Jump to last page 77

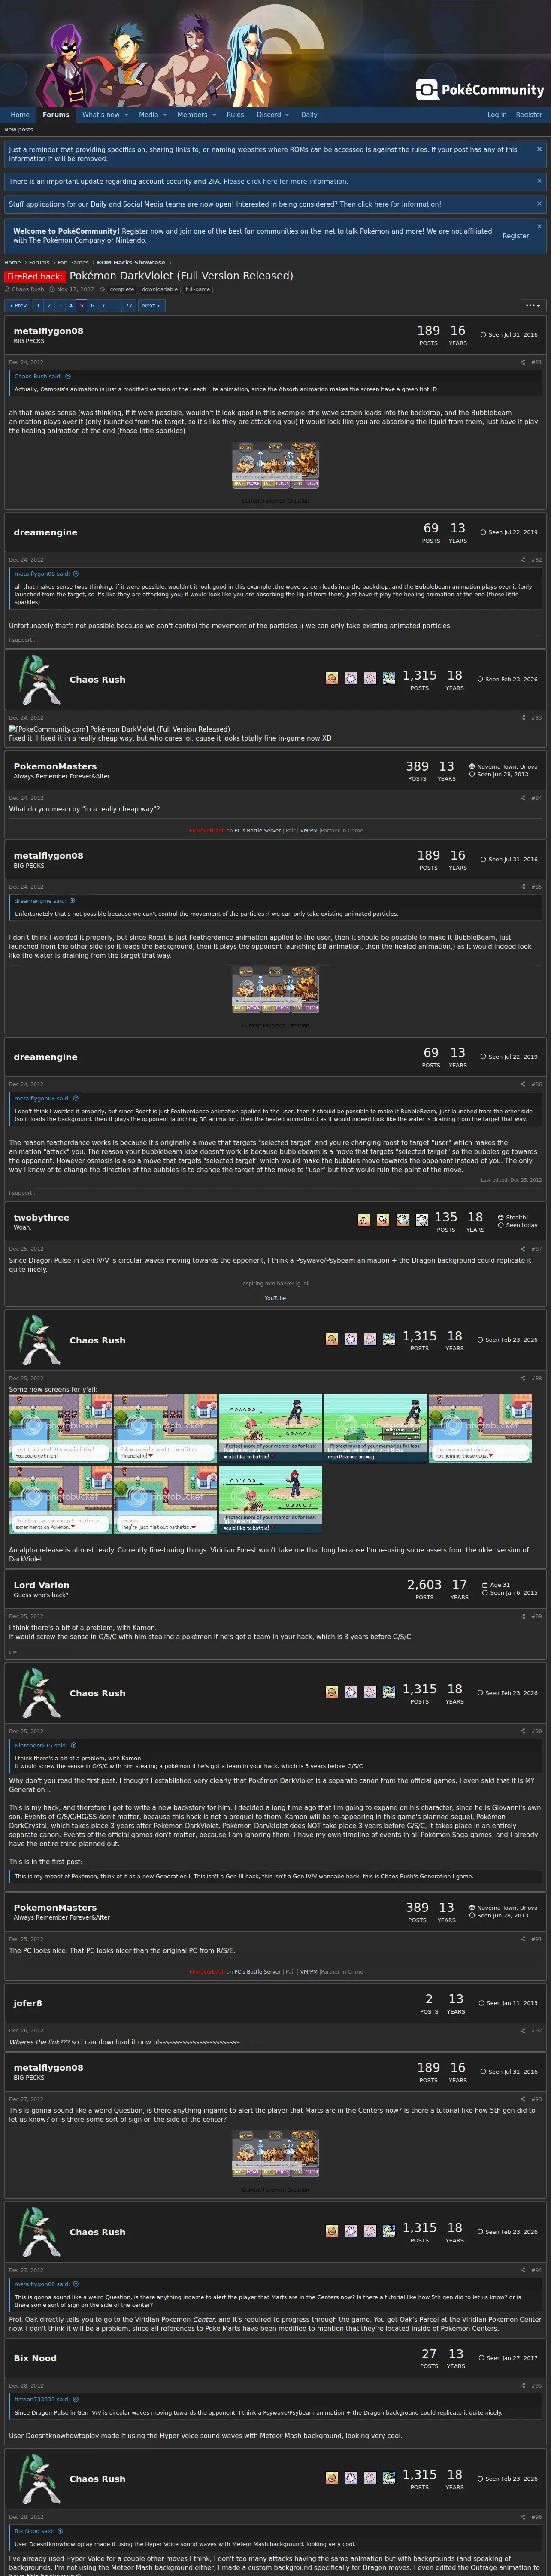coord(129,306)
